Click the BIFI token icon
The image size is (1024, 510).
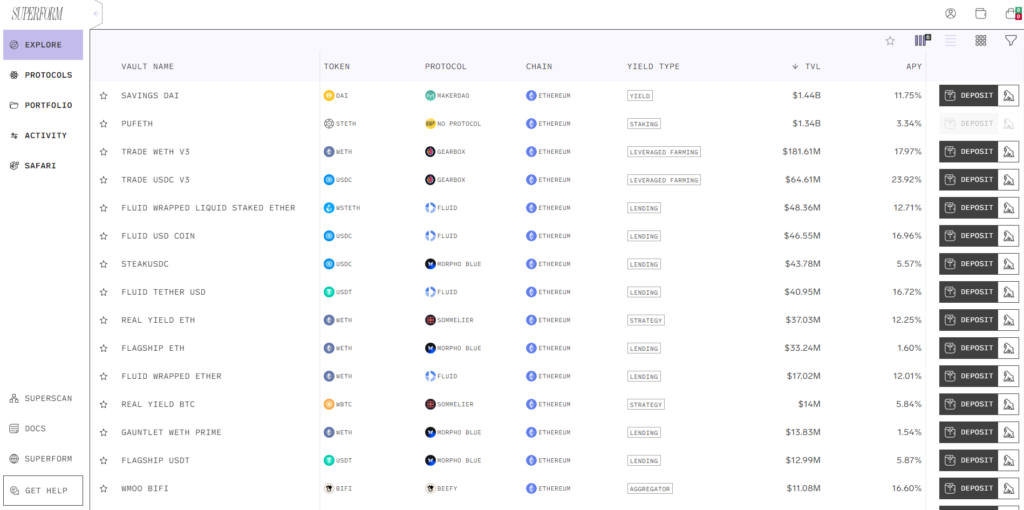coord(328,488)
